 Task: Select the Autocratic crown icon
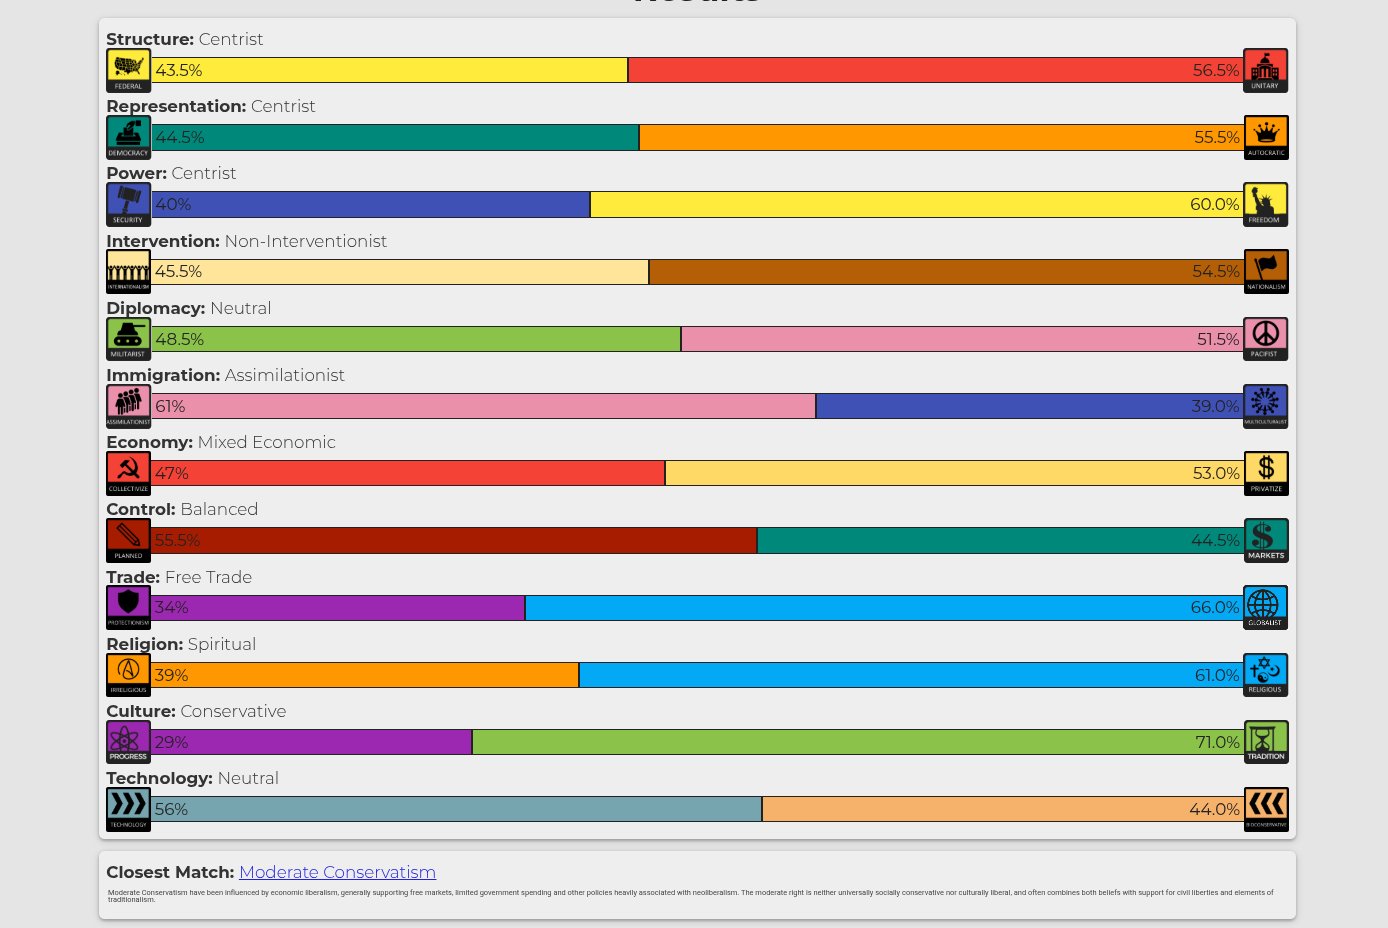tap(1265, 137)
